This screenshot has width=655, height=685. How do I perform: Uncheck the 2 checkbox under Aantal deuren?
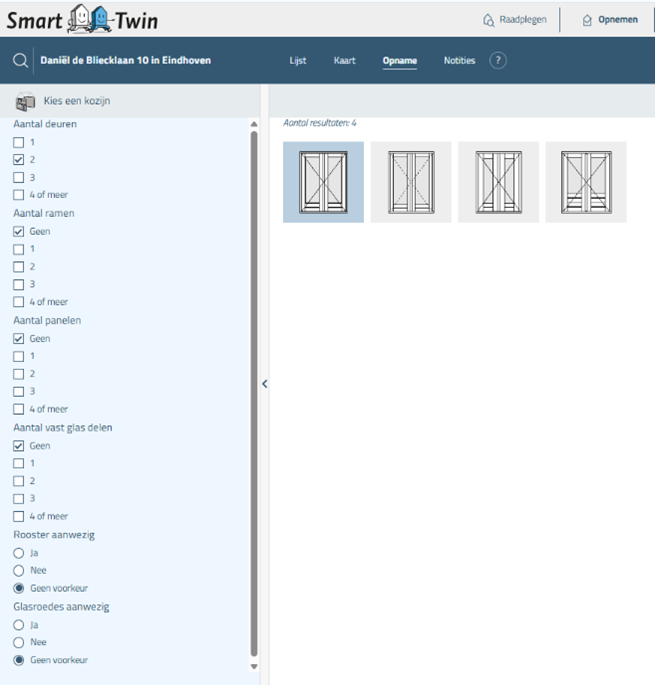click(18, 160)
